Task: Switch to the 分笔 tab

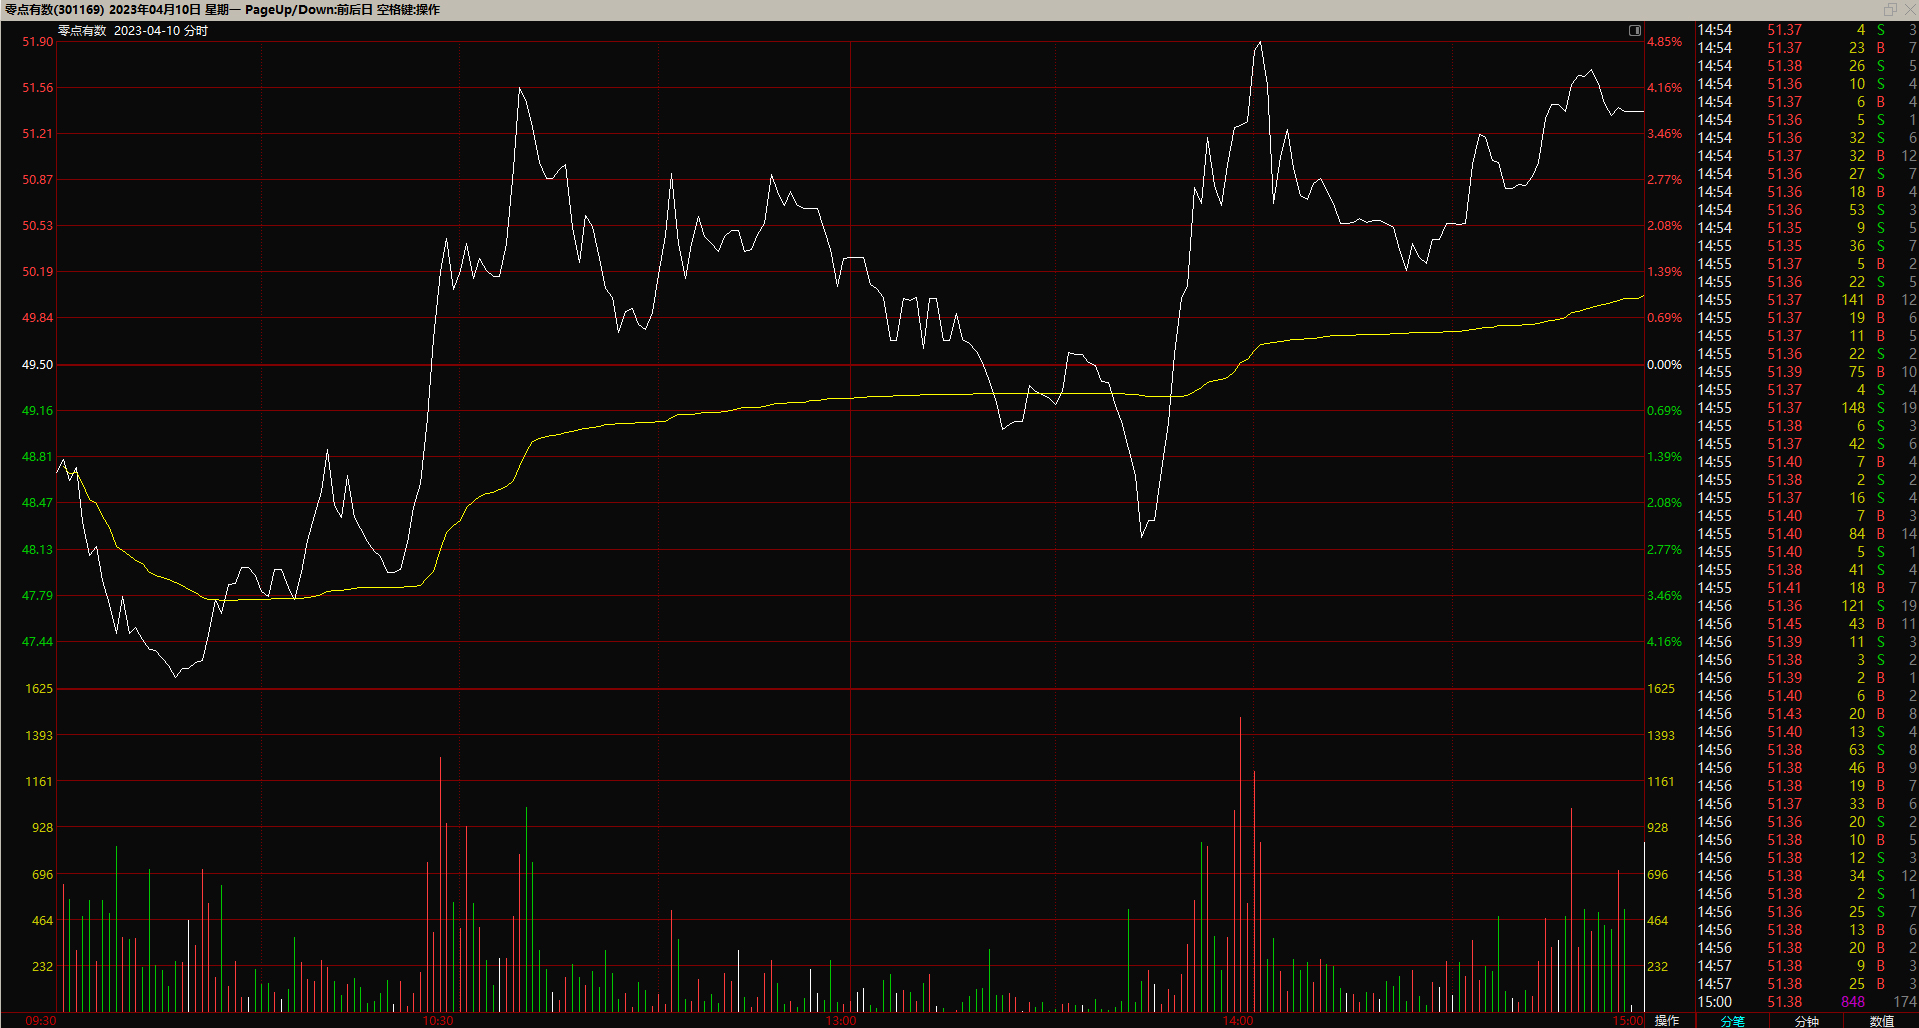Action: click(x=1732, y=1020)
